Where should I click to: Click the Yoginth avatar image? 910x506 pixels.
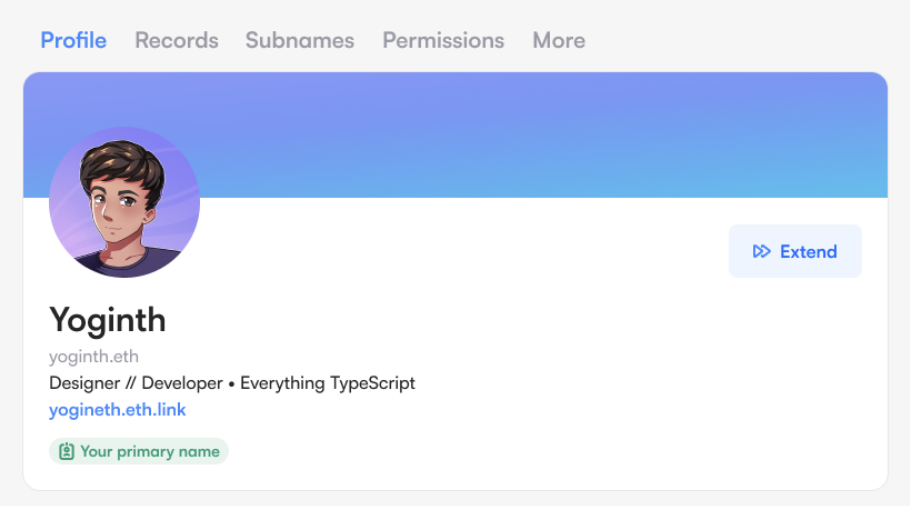pyautogui.click(x=124, y=203)
